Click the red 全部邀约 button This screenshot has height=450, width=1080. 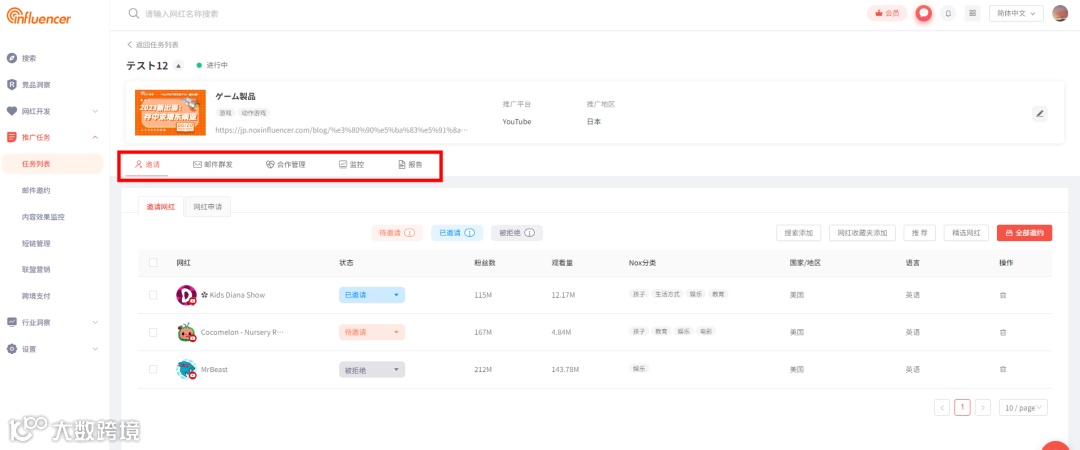[1024, 233]
